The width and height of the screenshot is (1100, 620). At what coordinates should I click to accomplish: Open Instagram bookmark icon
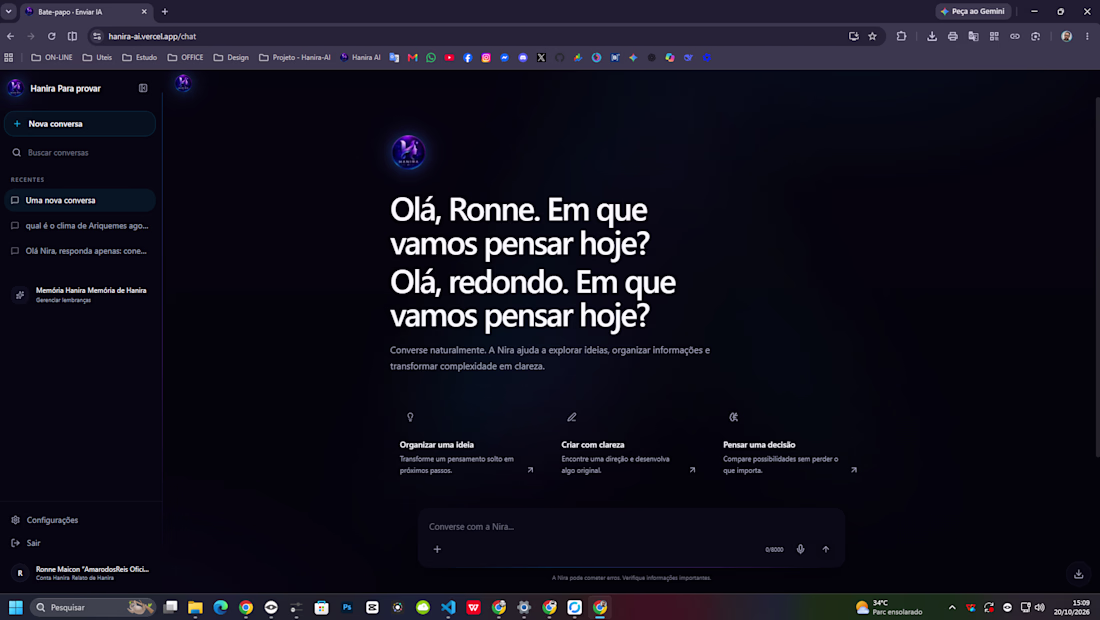pyautogui.click(x=486, y=58)
